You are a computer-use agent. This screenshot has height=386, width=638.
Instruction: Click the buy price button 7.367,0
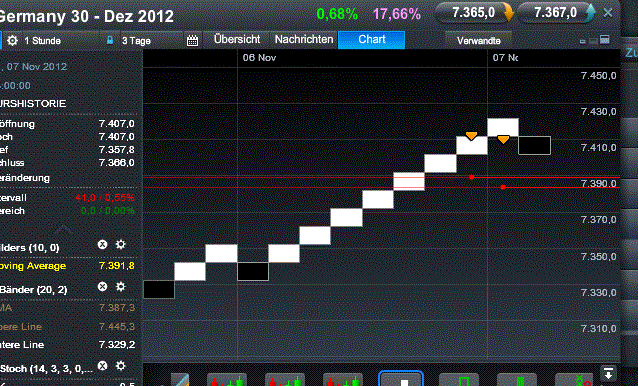tap(556, 13)
